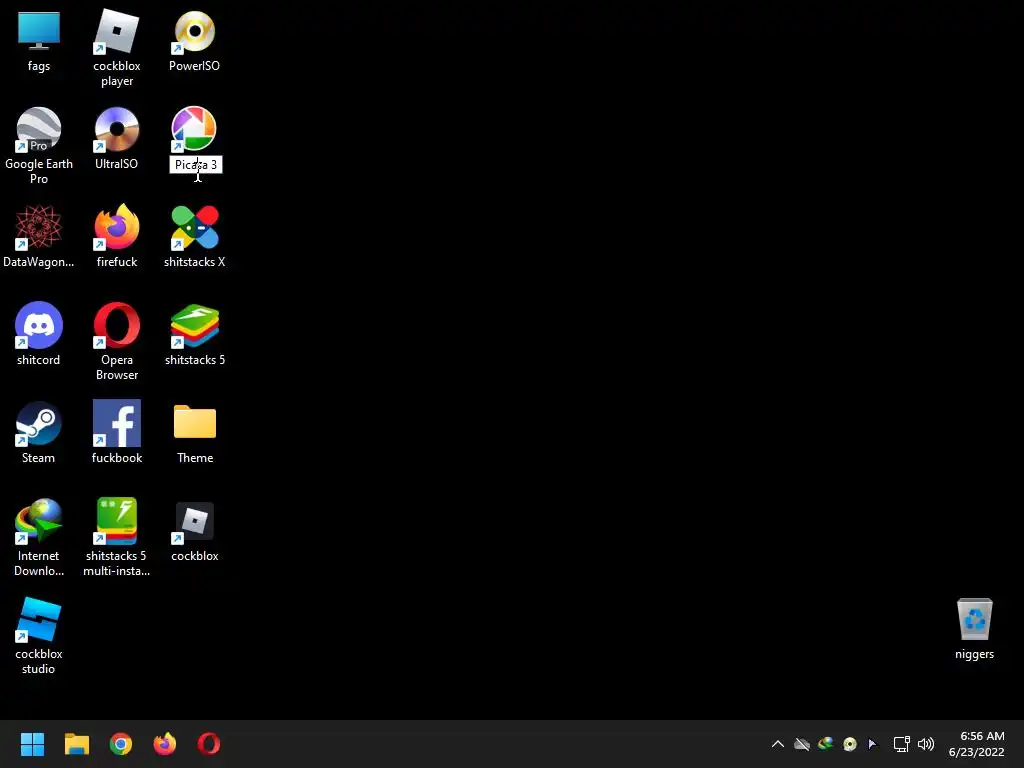
Task: Open the Windows Start menu
Action: point(32,744)
